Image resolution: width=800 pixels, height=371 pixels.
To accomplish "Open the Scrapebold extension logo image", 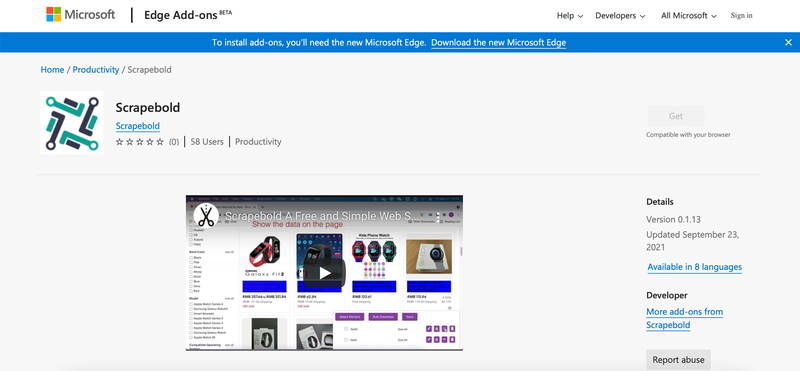I will click(x=72, y=123).
